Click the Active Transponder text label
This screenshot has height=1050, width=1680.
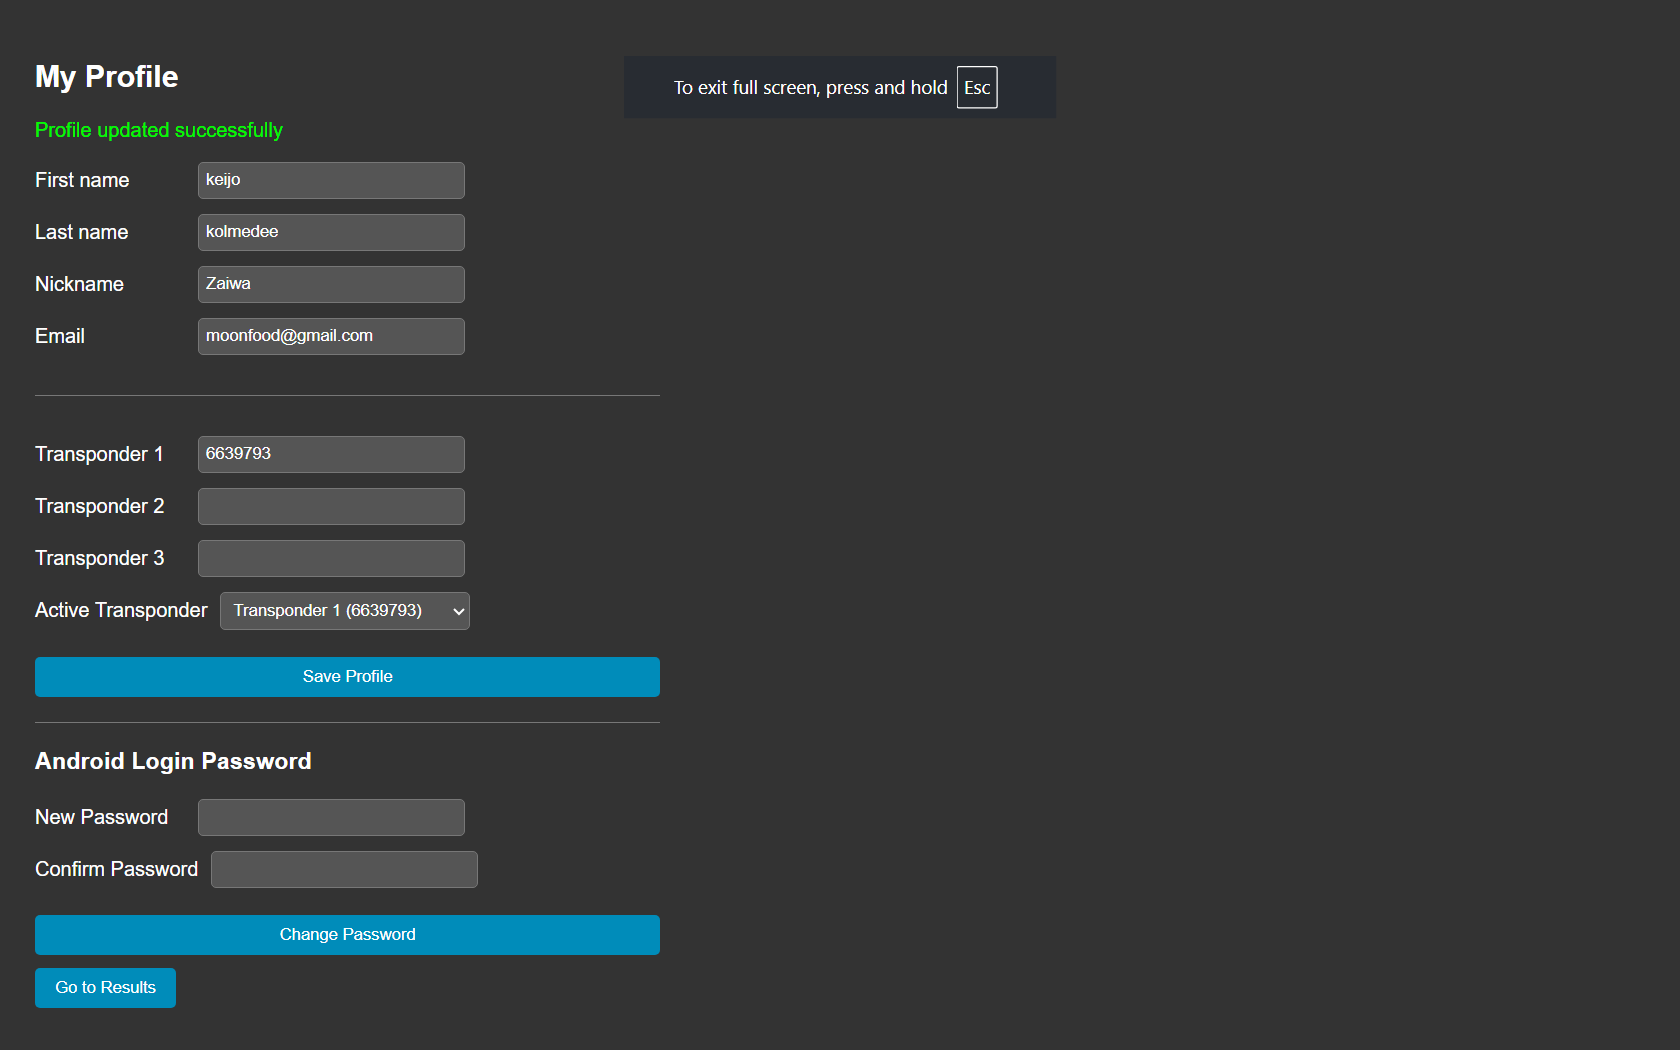(x=121, y=610)
